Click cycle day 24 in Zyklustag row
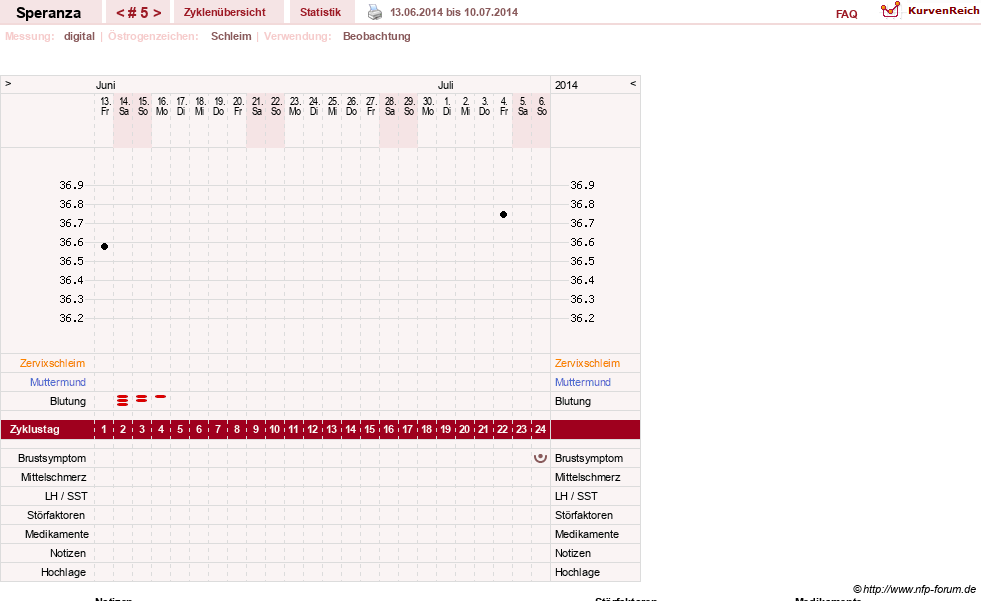 [x=541, y=429]
